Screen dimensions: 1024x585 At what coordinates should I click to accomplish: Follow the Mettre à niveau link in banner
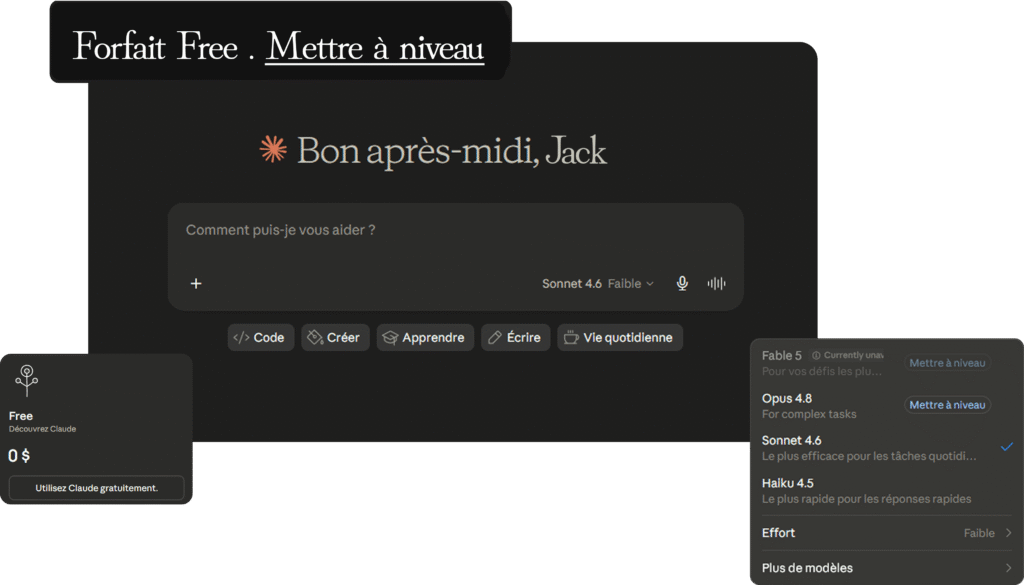click(374, 46)
